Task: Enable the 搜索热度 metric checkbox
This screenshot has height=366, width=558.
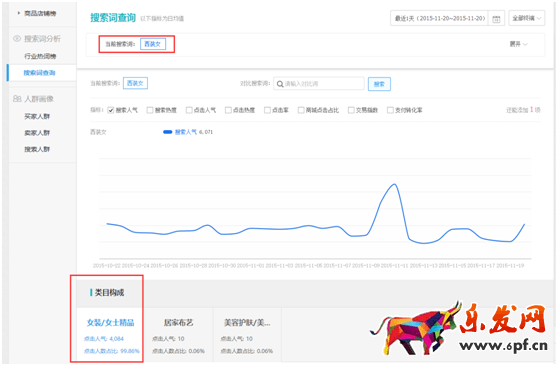Action: tap(150, 110)
